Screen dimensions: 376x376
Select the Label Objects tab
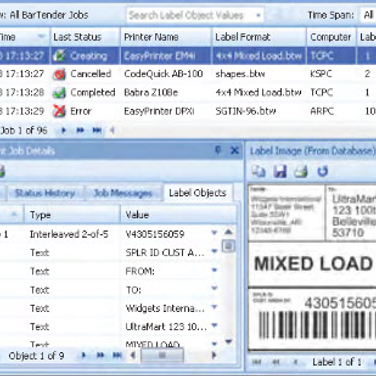[x=197, y=193]
